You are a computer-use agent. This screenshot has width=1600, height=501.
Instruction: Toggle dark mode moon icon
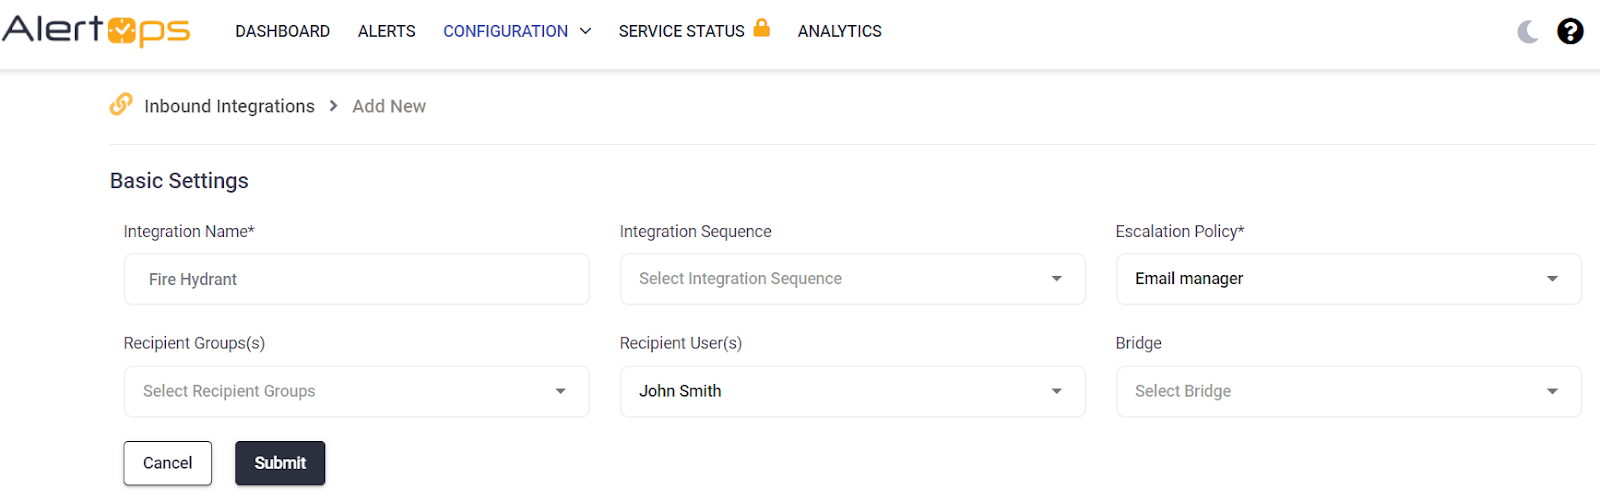(1527, 32)
